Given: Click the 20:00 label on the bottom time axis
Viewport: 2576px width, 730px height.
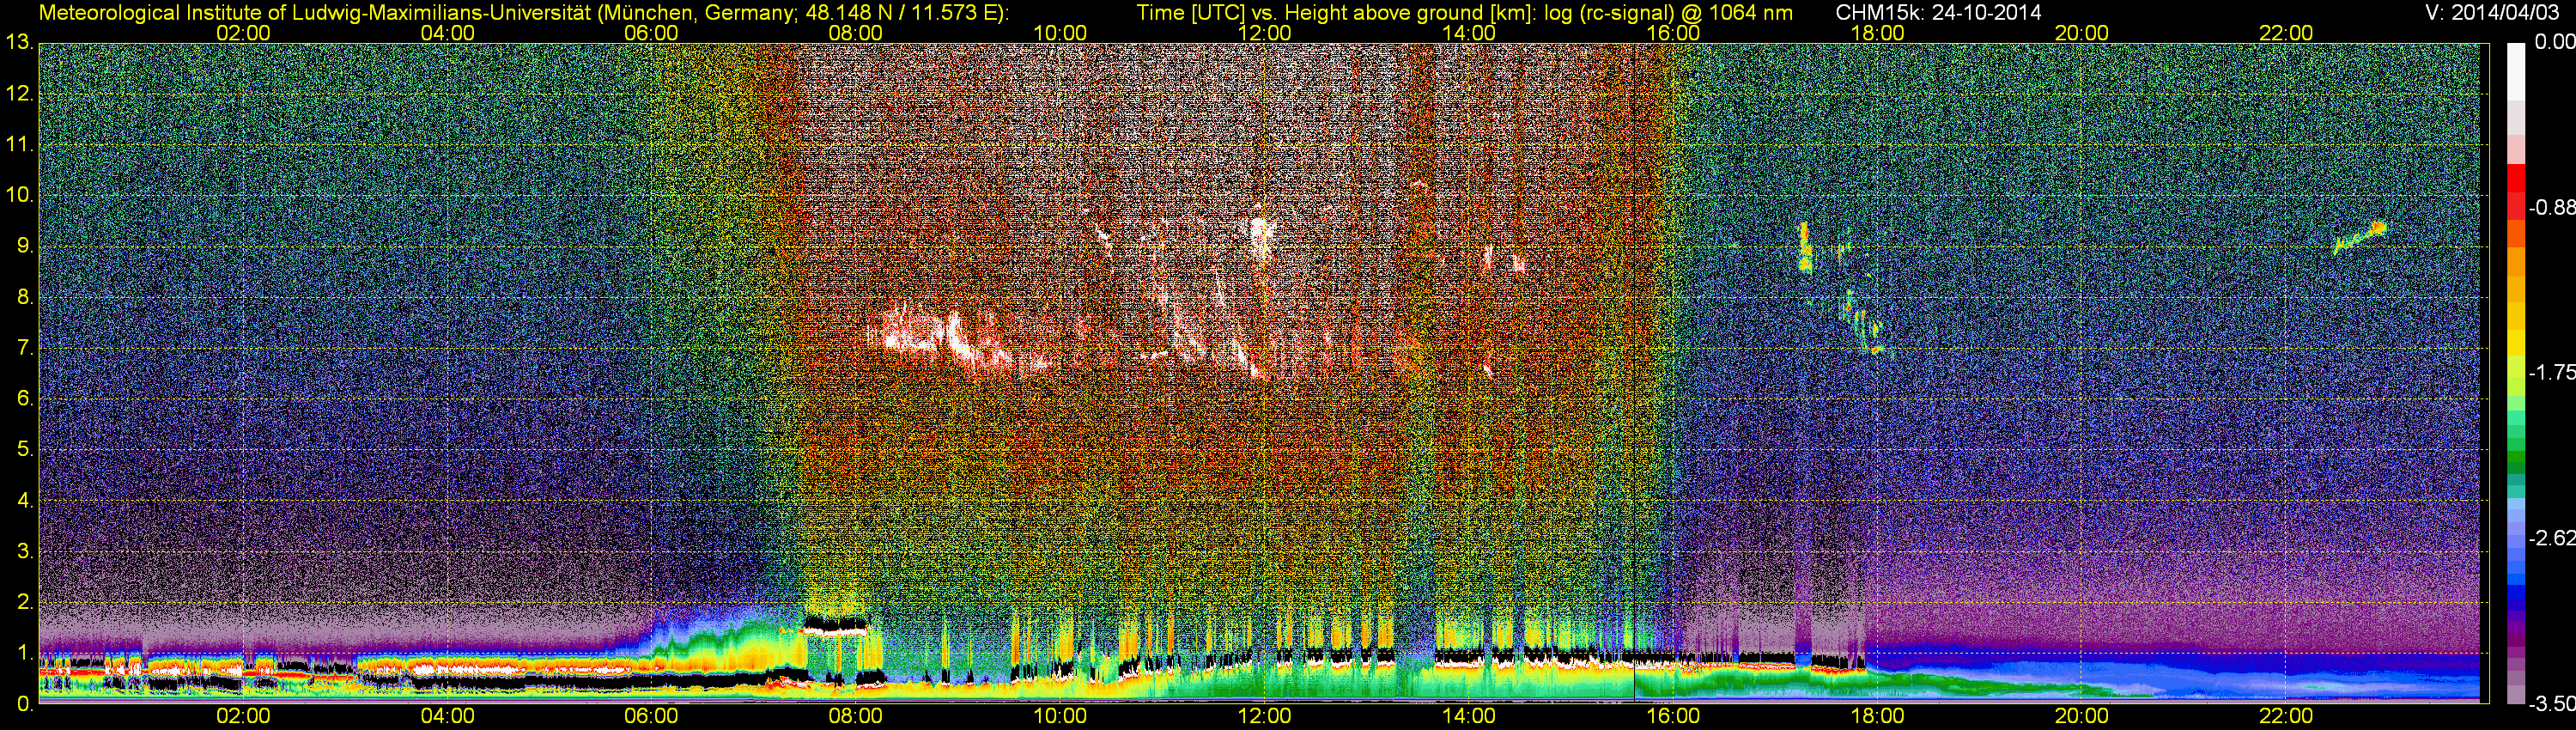Looking at the screenshot, I should pos(2082,716).
